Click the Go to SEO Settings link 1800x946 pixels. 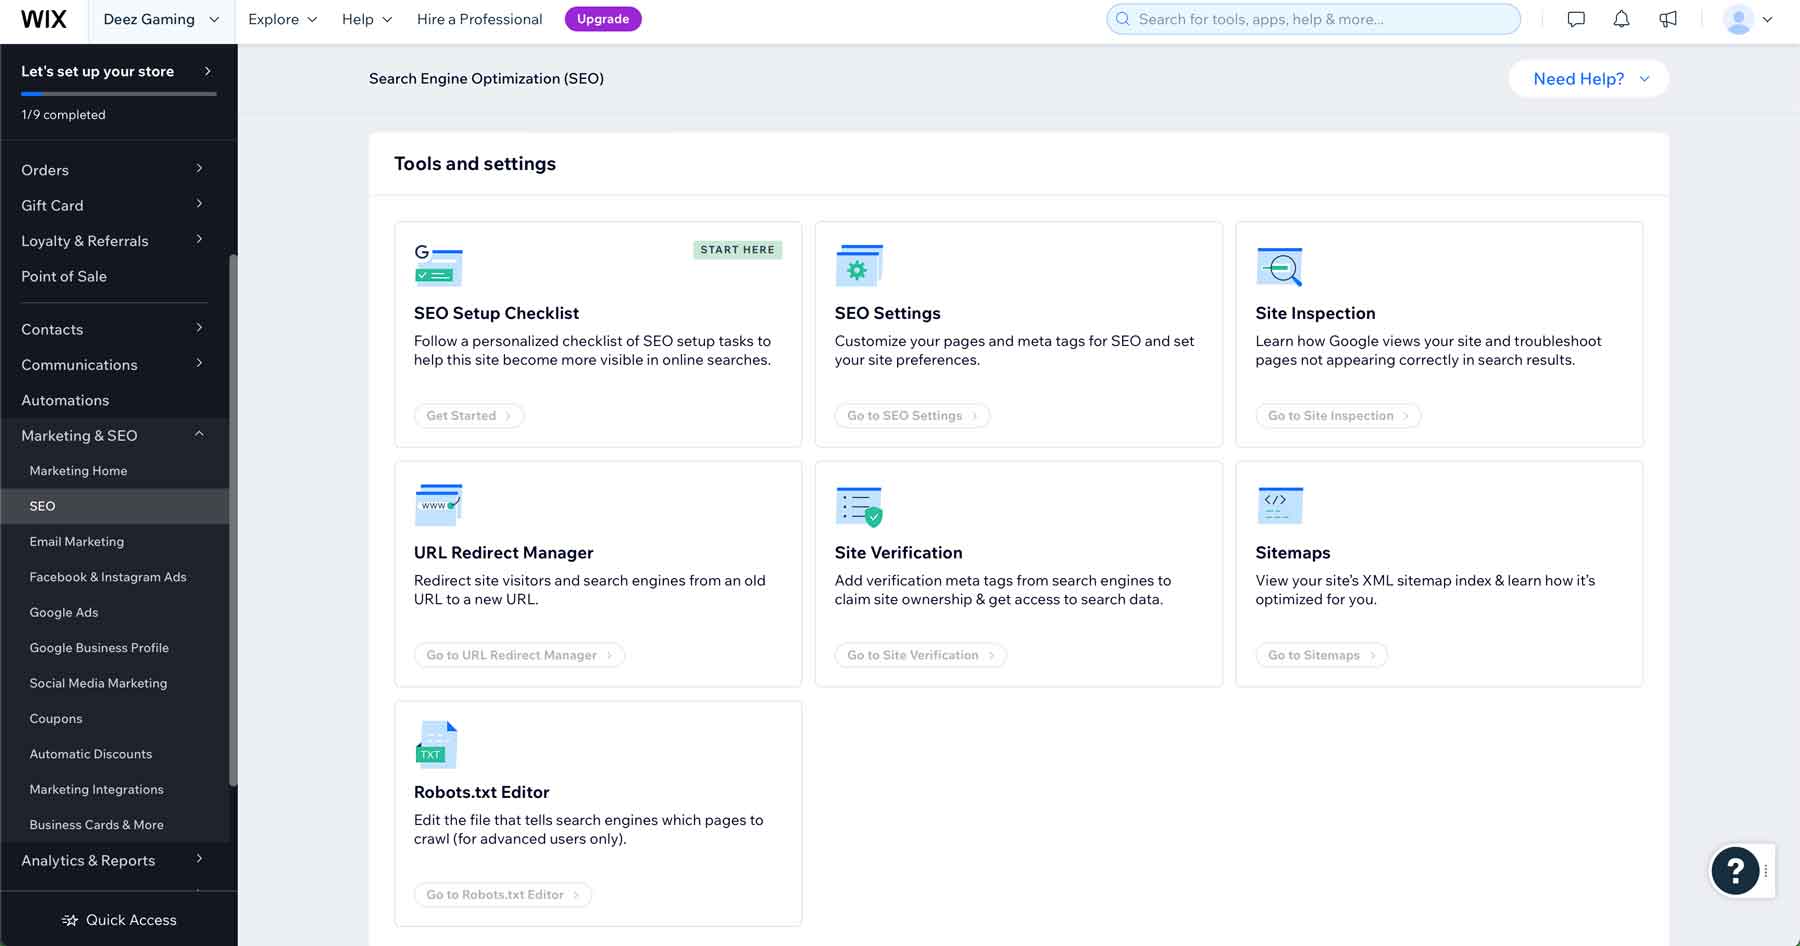point(911,415)
